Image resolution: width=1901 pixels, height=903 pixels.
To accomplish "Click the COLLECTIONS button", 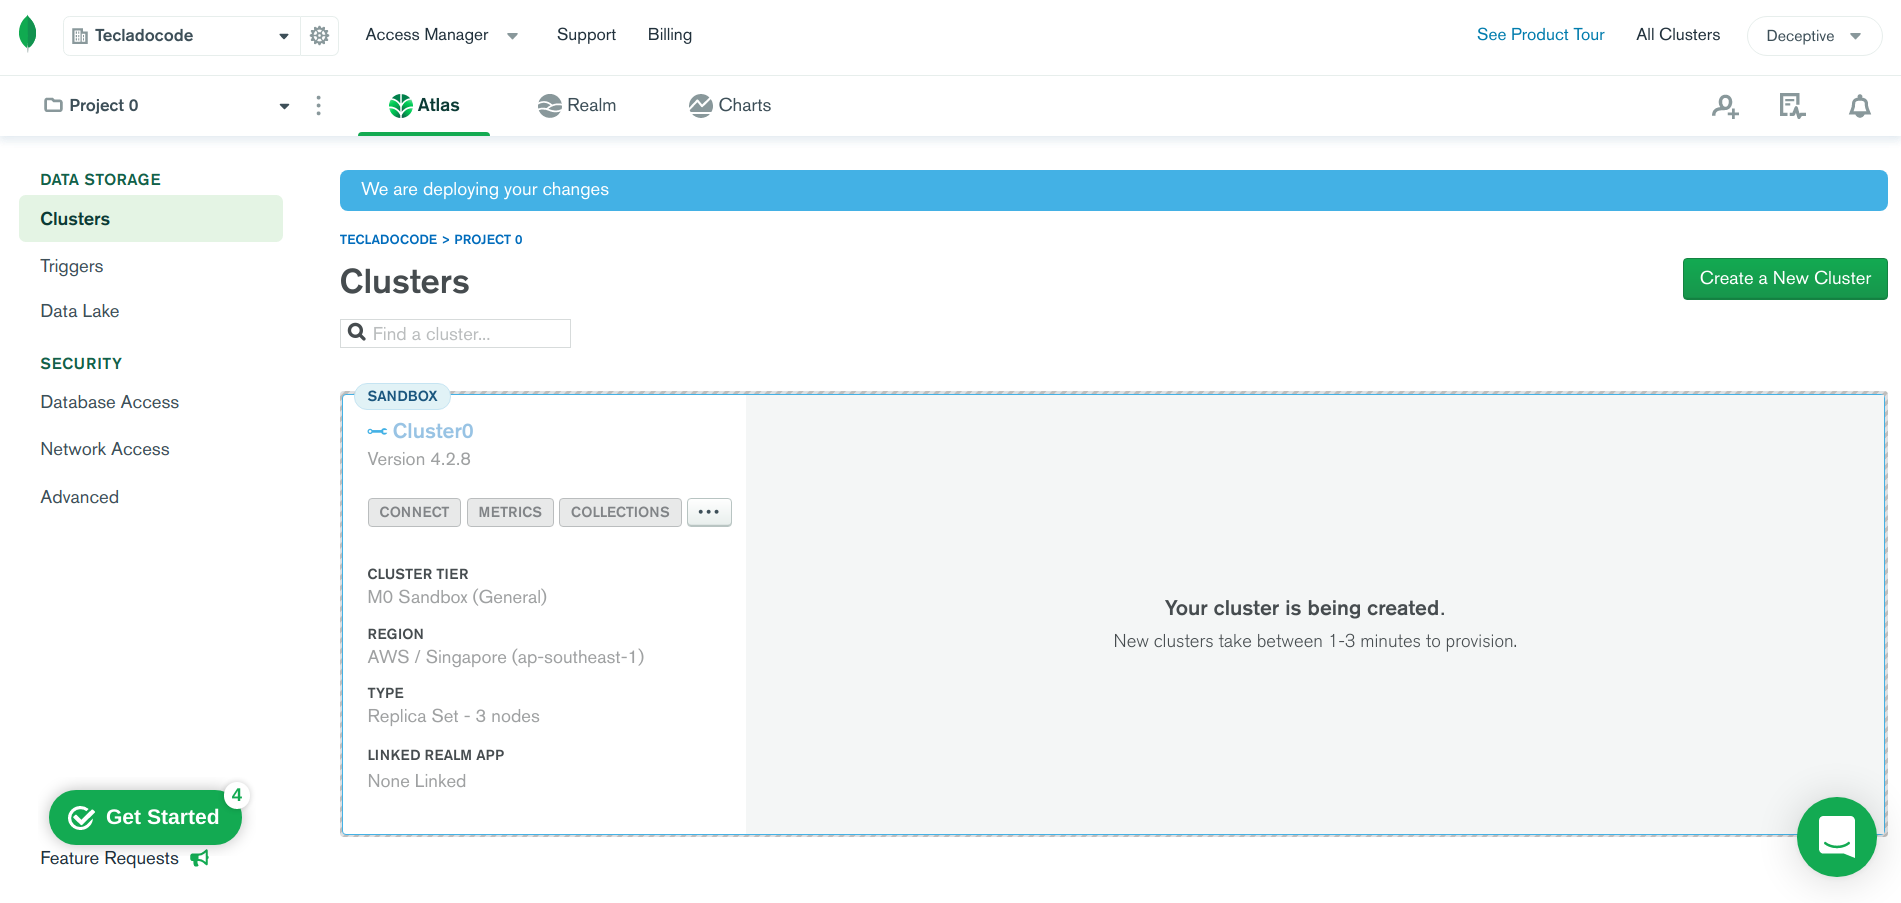I will (x=620, y=512).
